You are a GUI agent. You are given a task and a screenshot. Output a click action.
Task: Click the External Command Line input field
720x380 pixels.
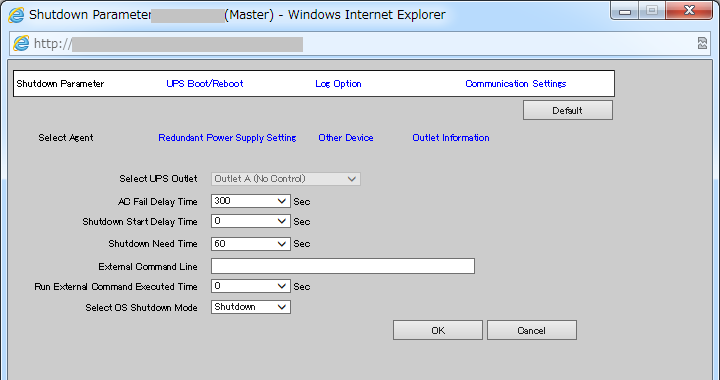(343, 266)
